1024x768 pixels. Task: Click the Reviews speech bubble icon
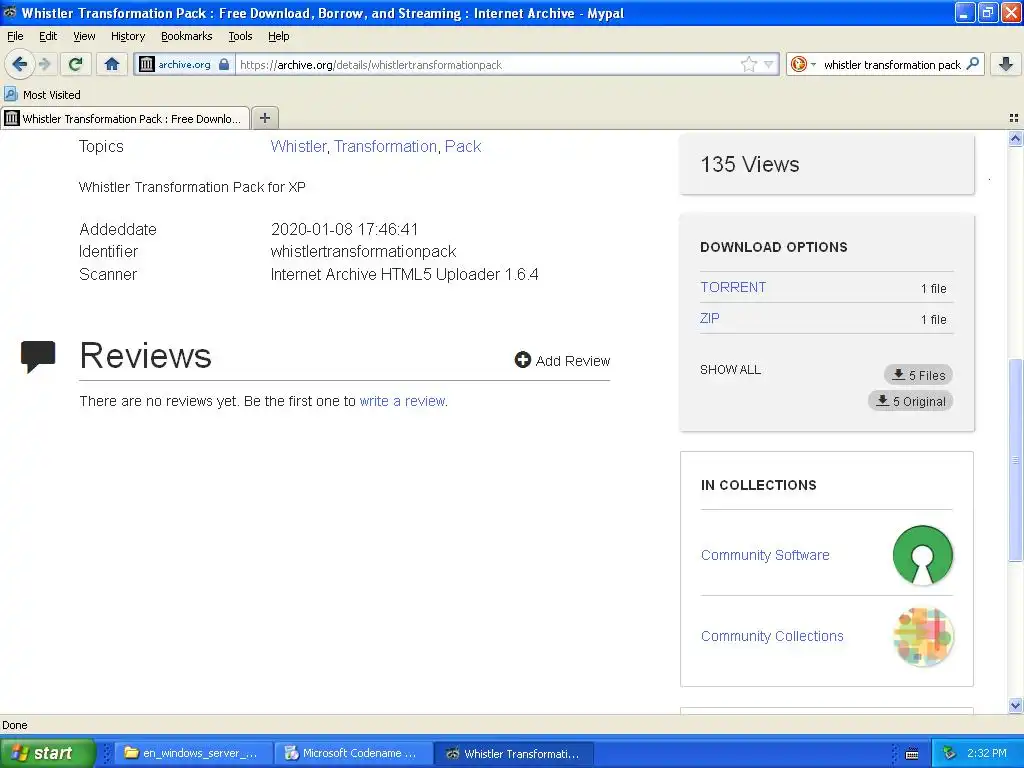(38, 357)
